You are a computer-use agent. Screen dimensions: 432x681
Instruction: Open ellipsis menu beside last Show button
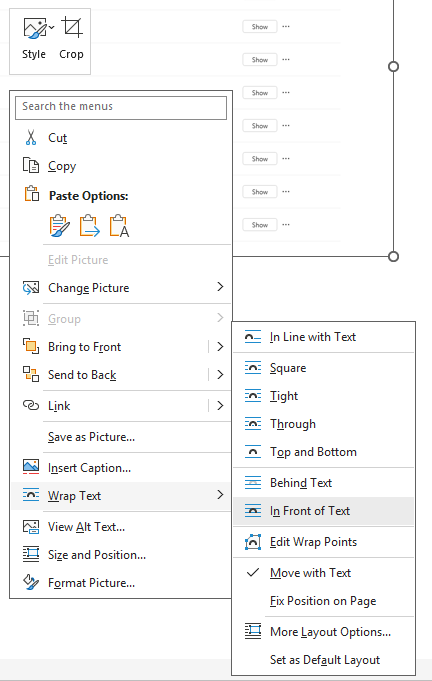(x=286, y=225)
